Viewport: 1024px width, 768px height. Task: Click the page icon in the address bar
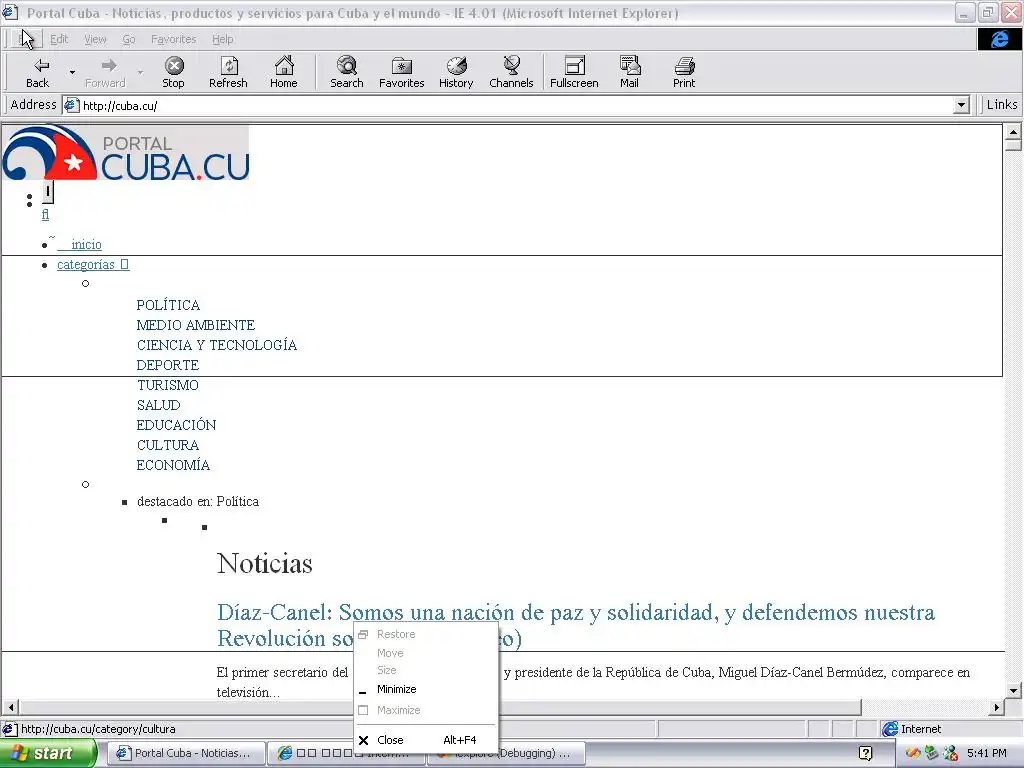pos(71,105)
